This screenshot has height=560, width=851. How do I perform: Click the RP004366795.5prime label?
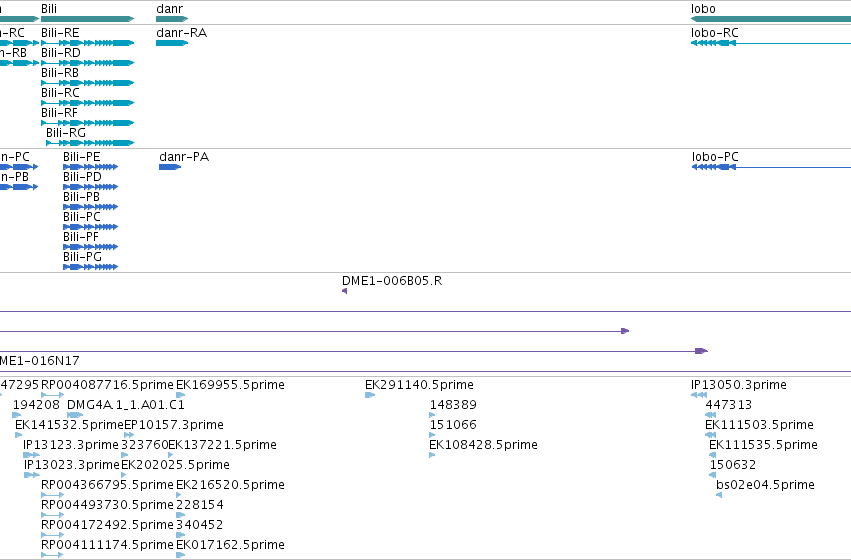click(107, 485)
